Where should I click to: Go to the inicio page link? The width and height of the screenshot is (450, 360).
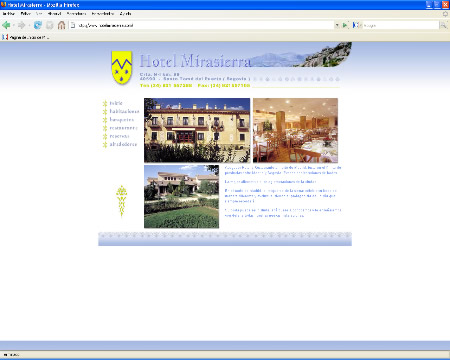coord(116,103)
